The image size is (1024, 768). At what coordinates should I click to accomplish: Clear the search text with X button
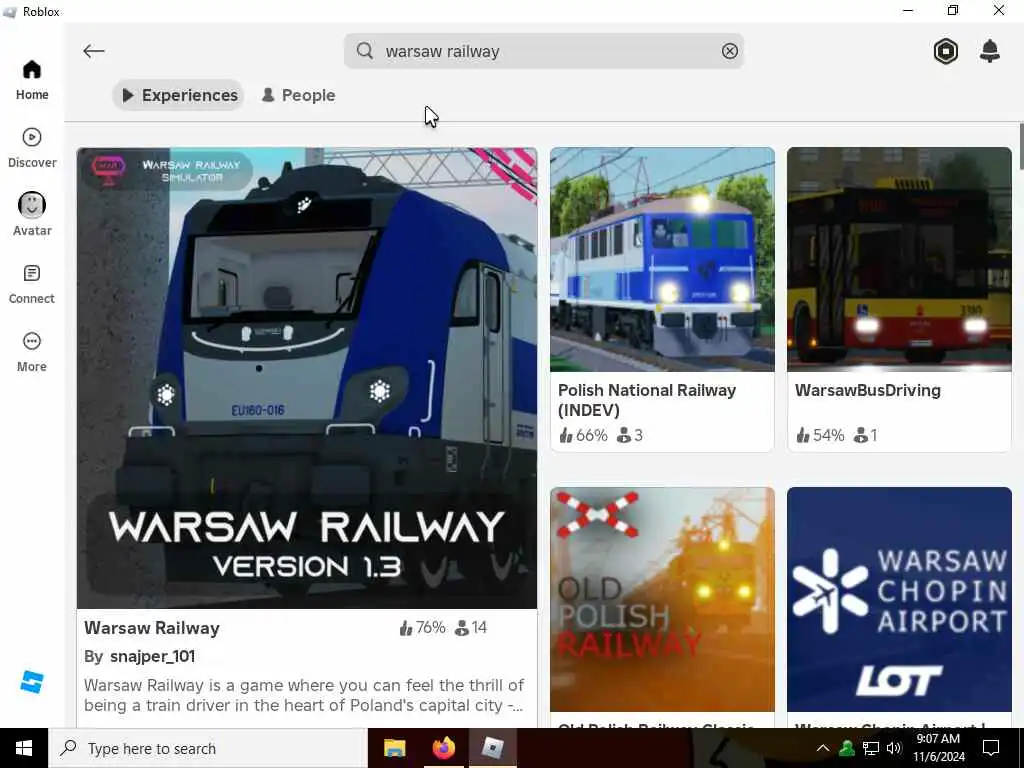pyautogui.click(x=729, y=51)
